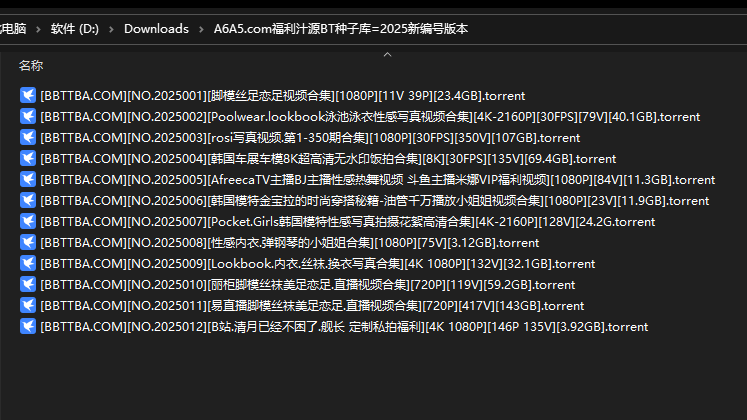
Task: Select the NO.2025011 torrent filename
Action: (x=312, y=306)
